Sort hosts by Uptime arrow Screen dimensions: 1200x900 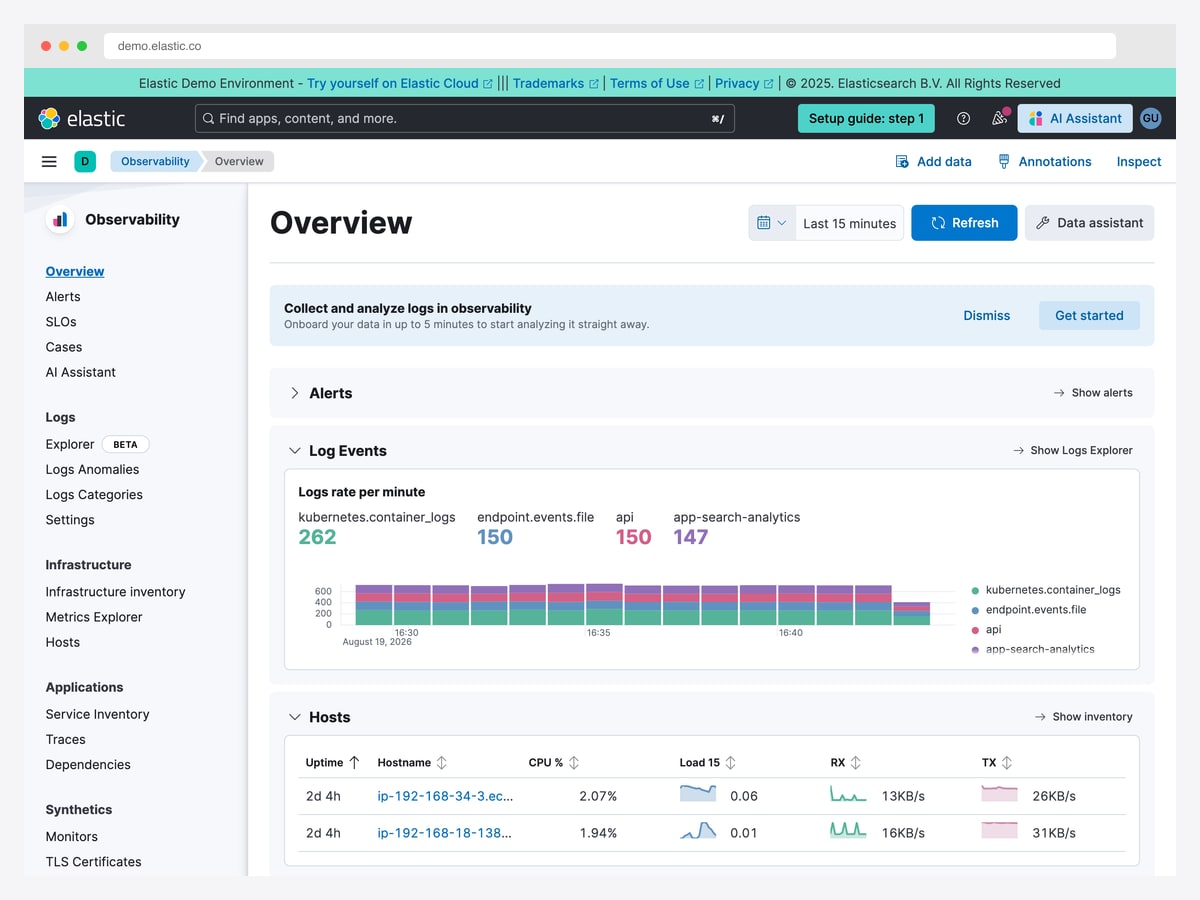[x=354, y=762]
